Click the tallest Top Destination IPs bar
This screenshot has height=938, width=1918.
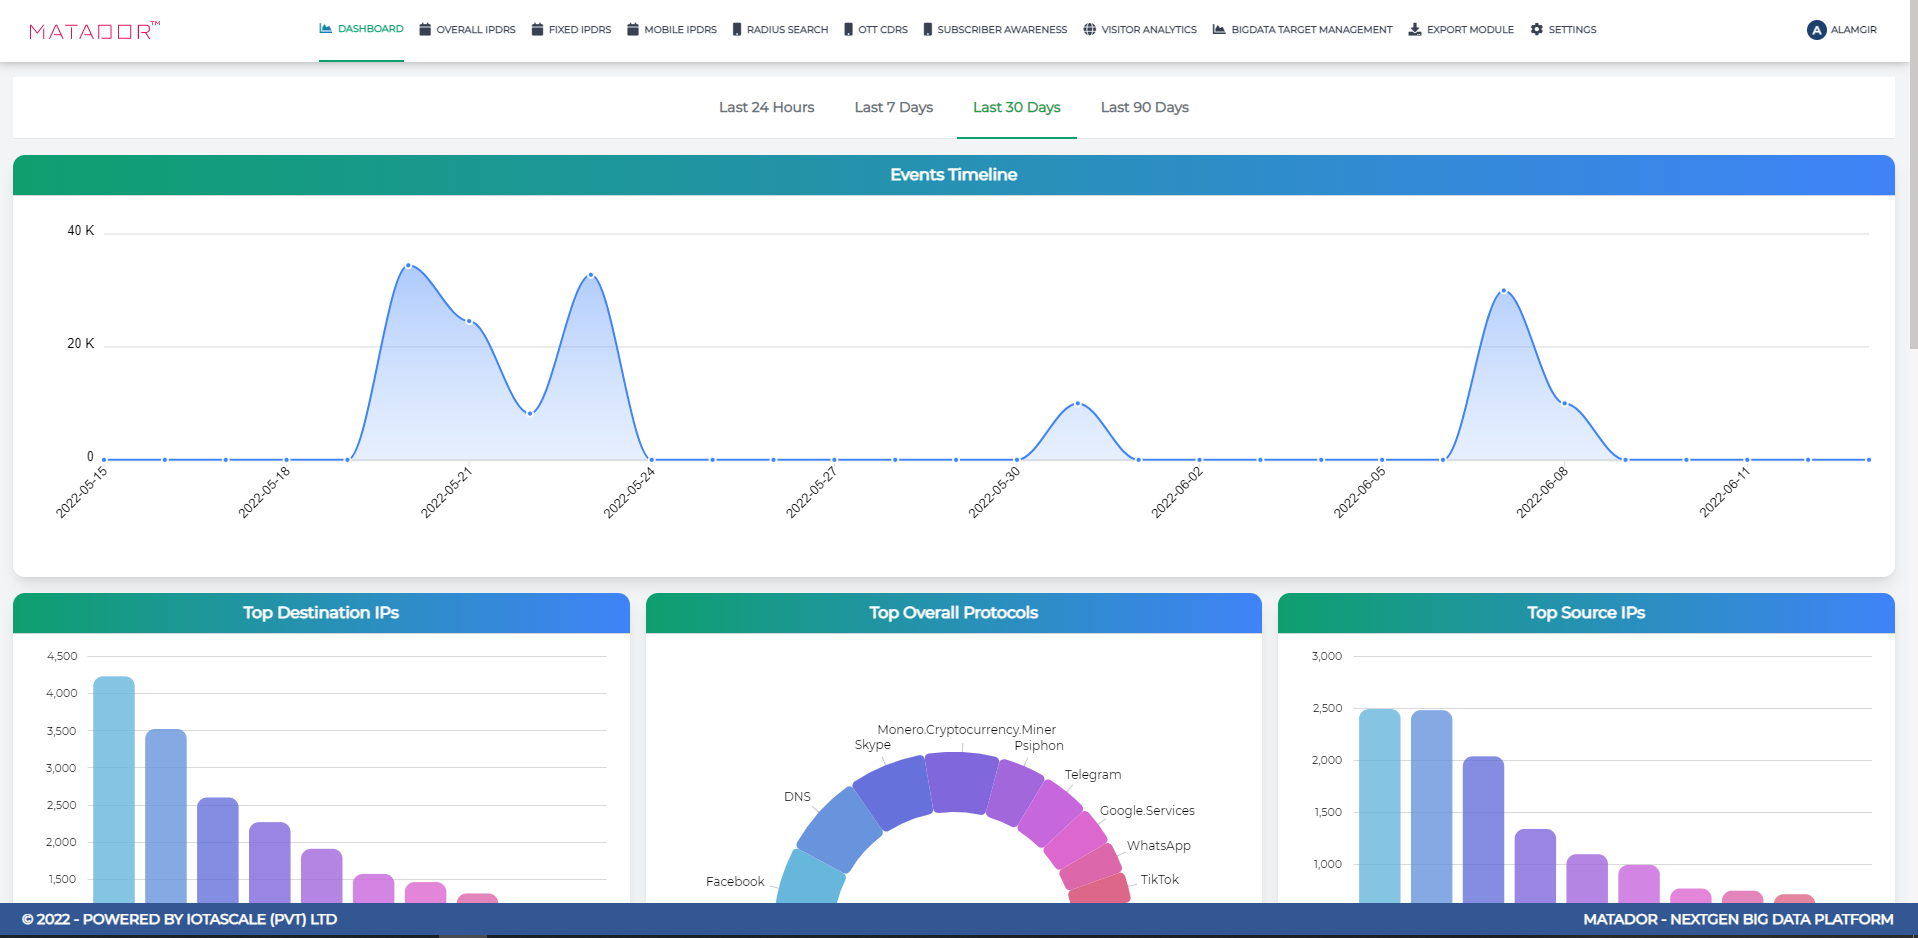pos(114,788)
